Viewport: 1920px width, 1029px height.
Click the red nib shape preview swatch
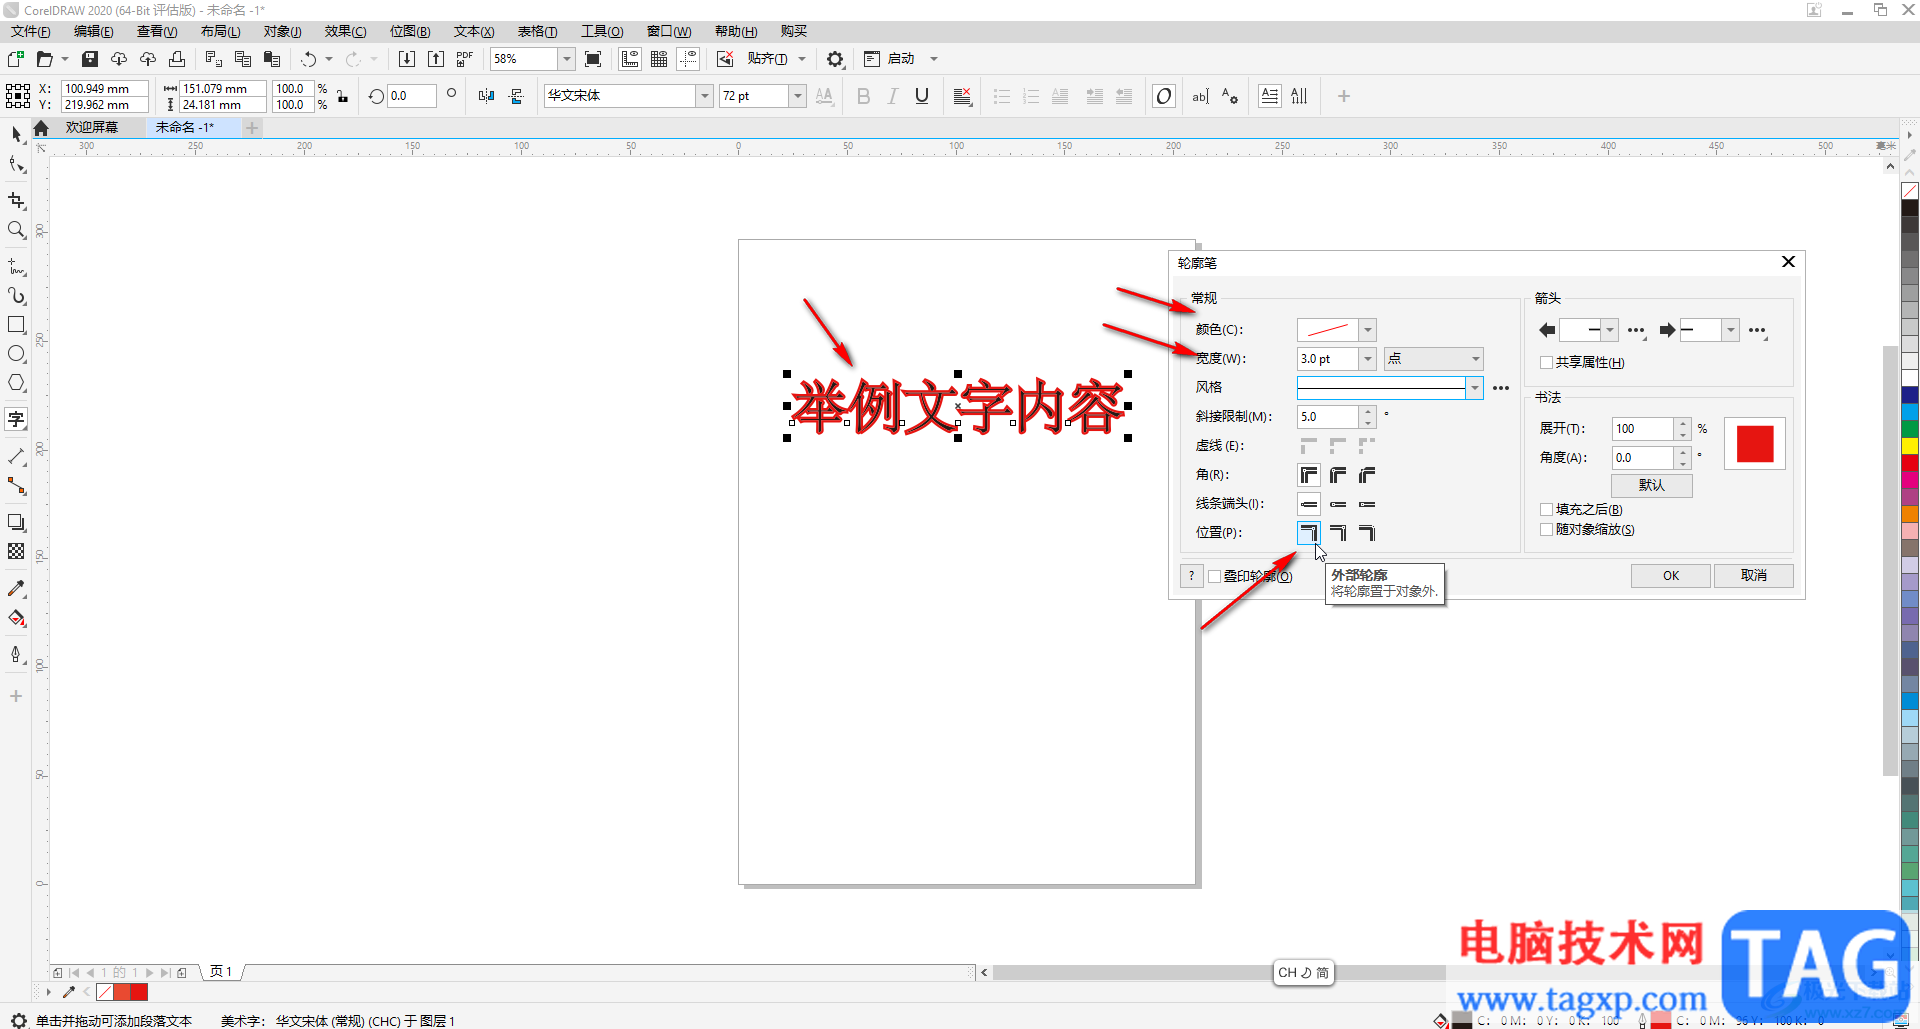(1755, 444)
